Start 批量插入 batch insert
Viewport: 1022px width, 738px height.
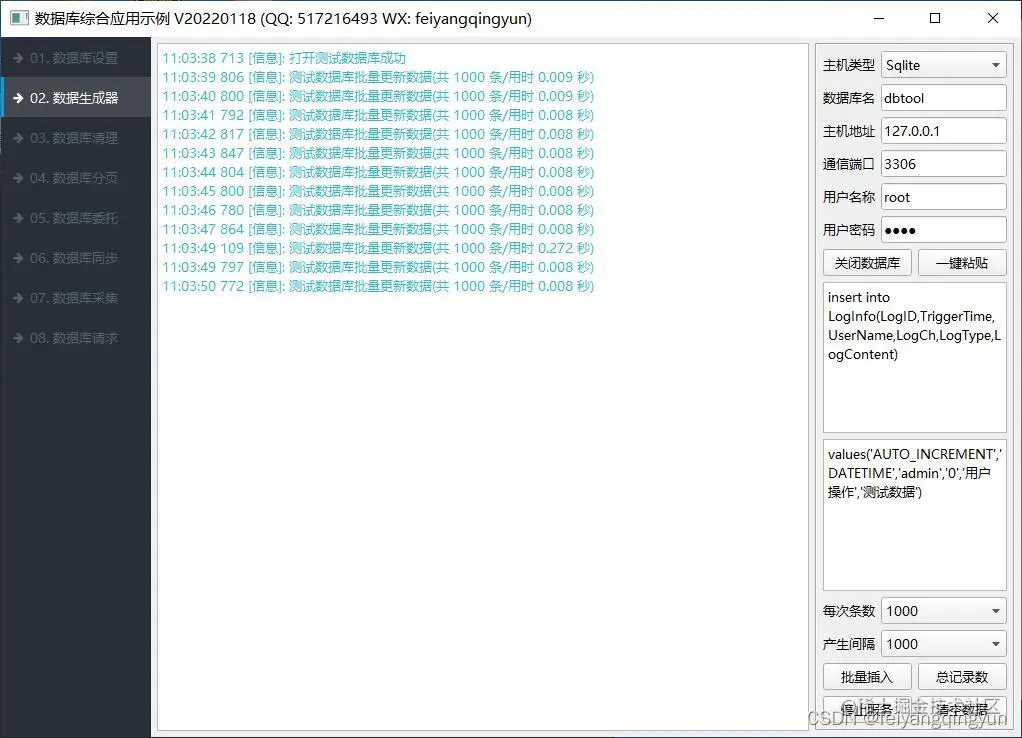pos(867,677)
